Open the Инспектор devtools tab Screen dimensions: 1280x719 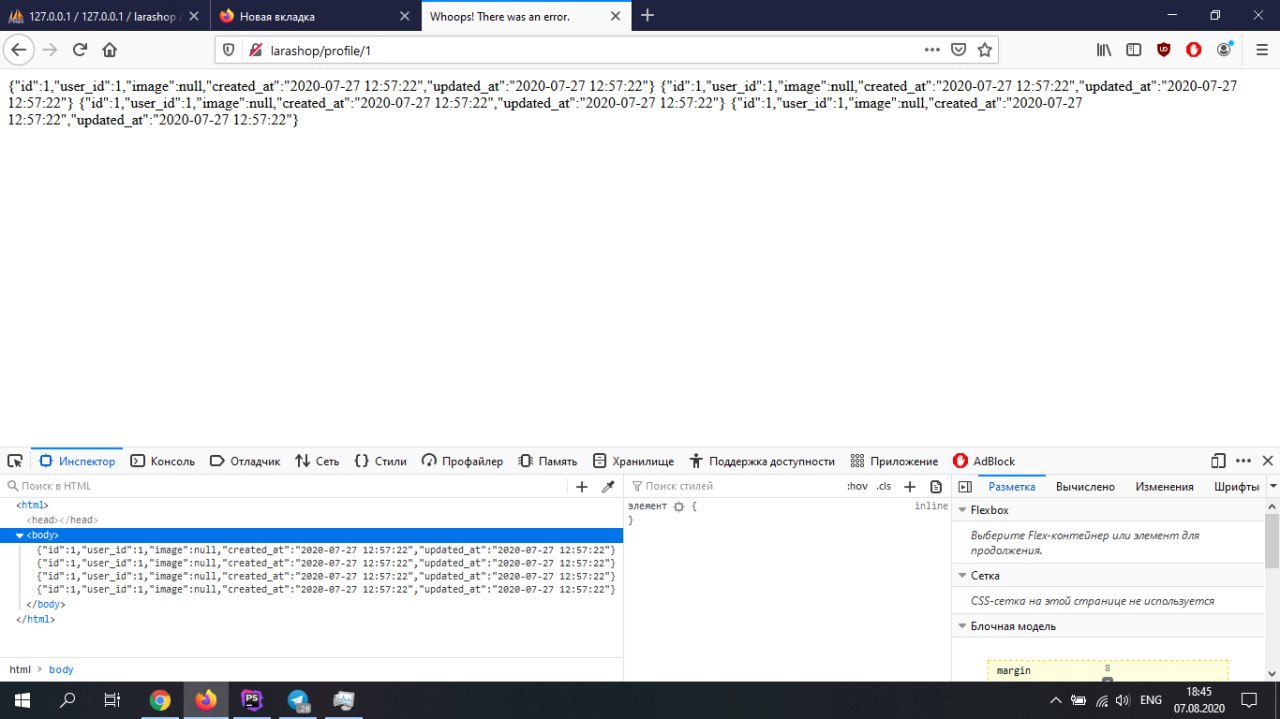[77, 461]
